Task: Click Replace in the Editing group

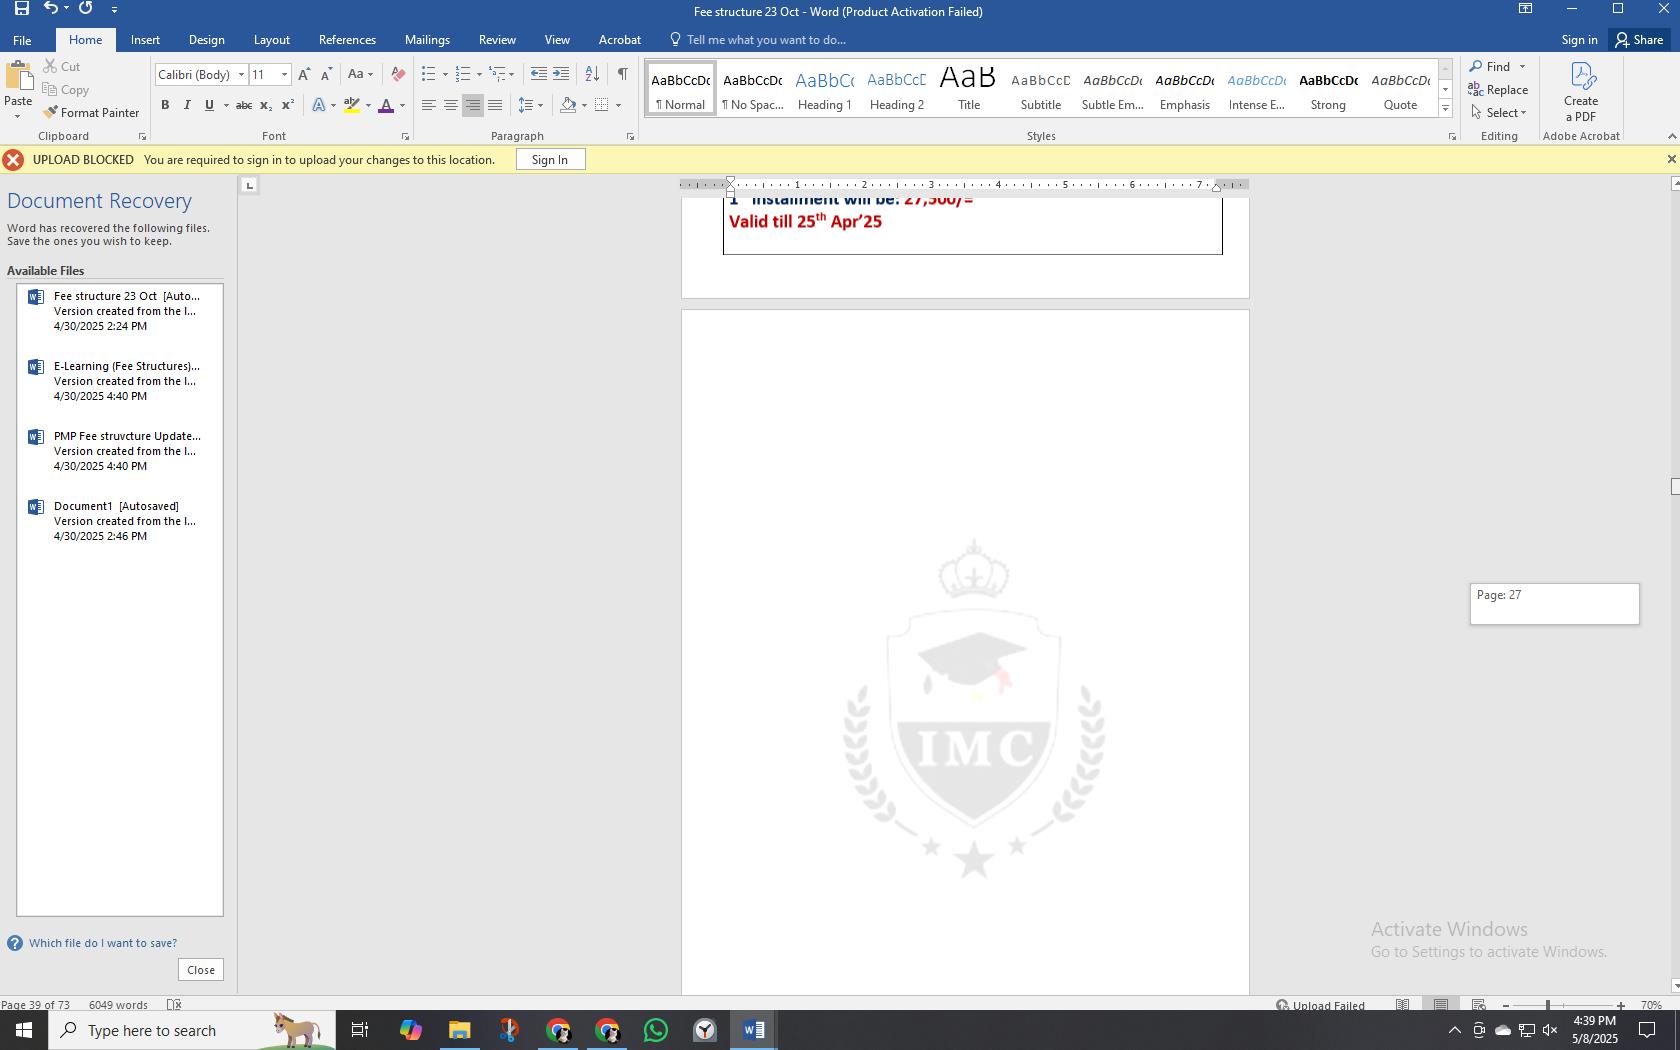Action: [x=1498, y=90]
